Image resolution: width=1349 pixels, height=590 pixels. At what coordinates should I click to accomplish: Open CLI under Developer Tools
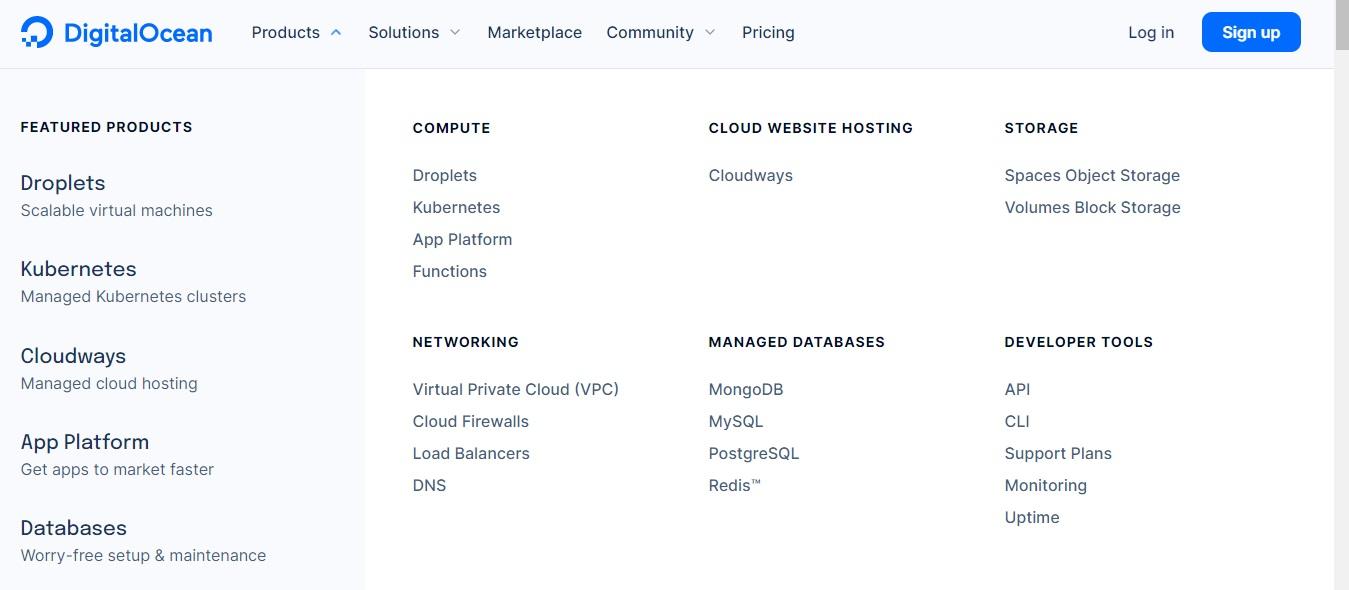click(1017, 421)
